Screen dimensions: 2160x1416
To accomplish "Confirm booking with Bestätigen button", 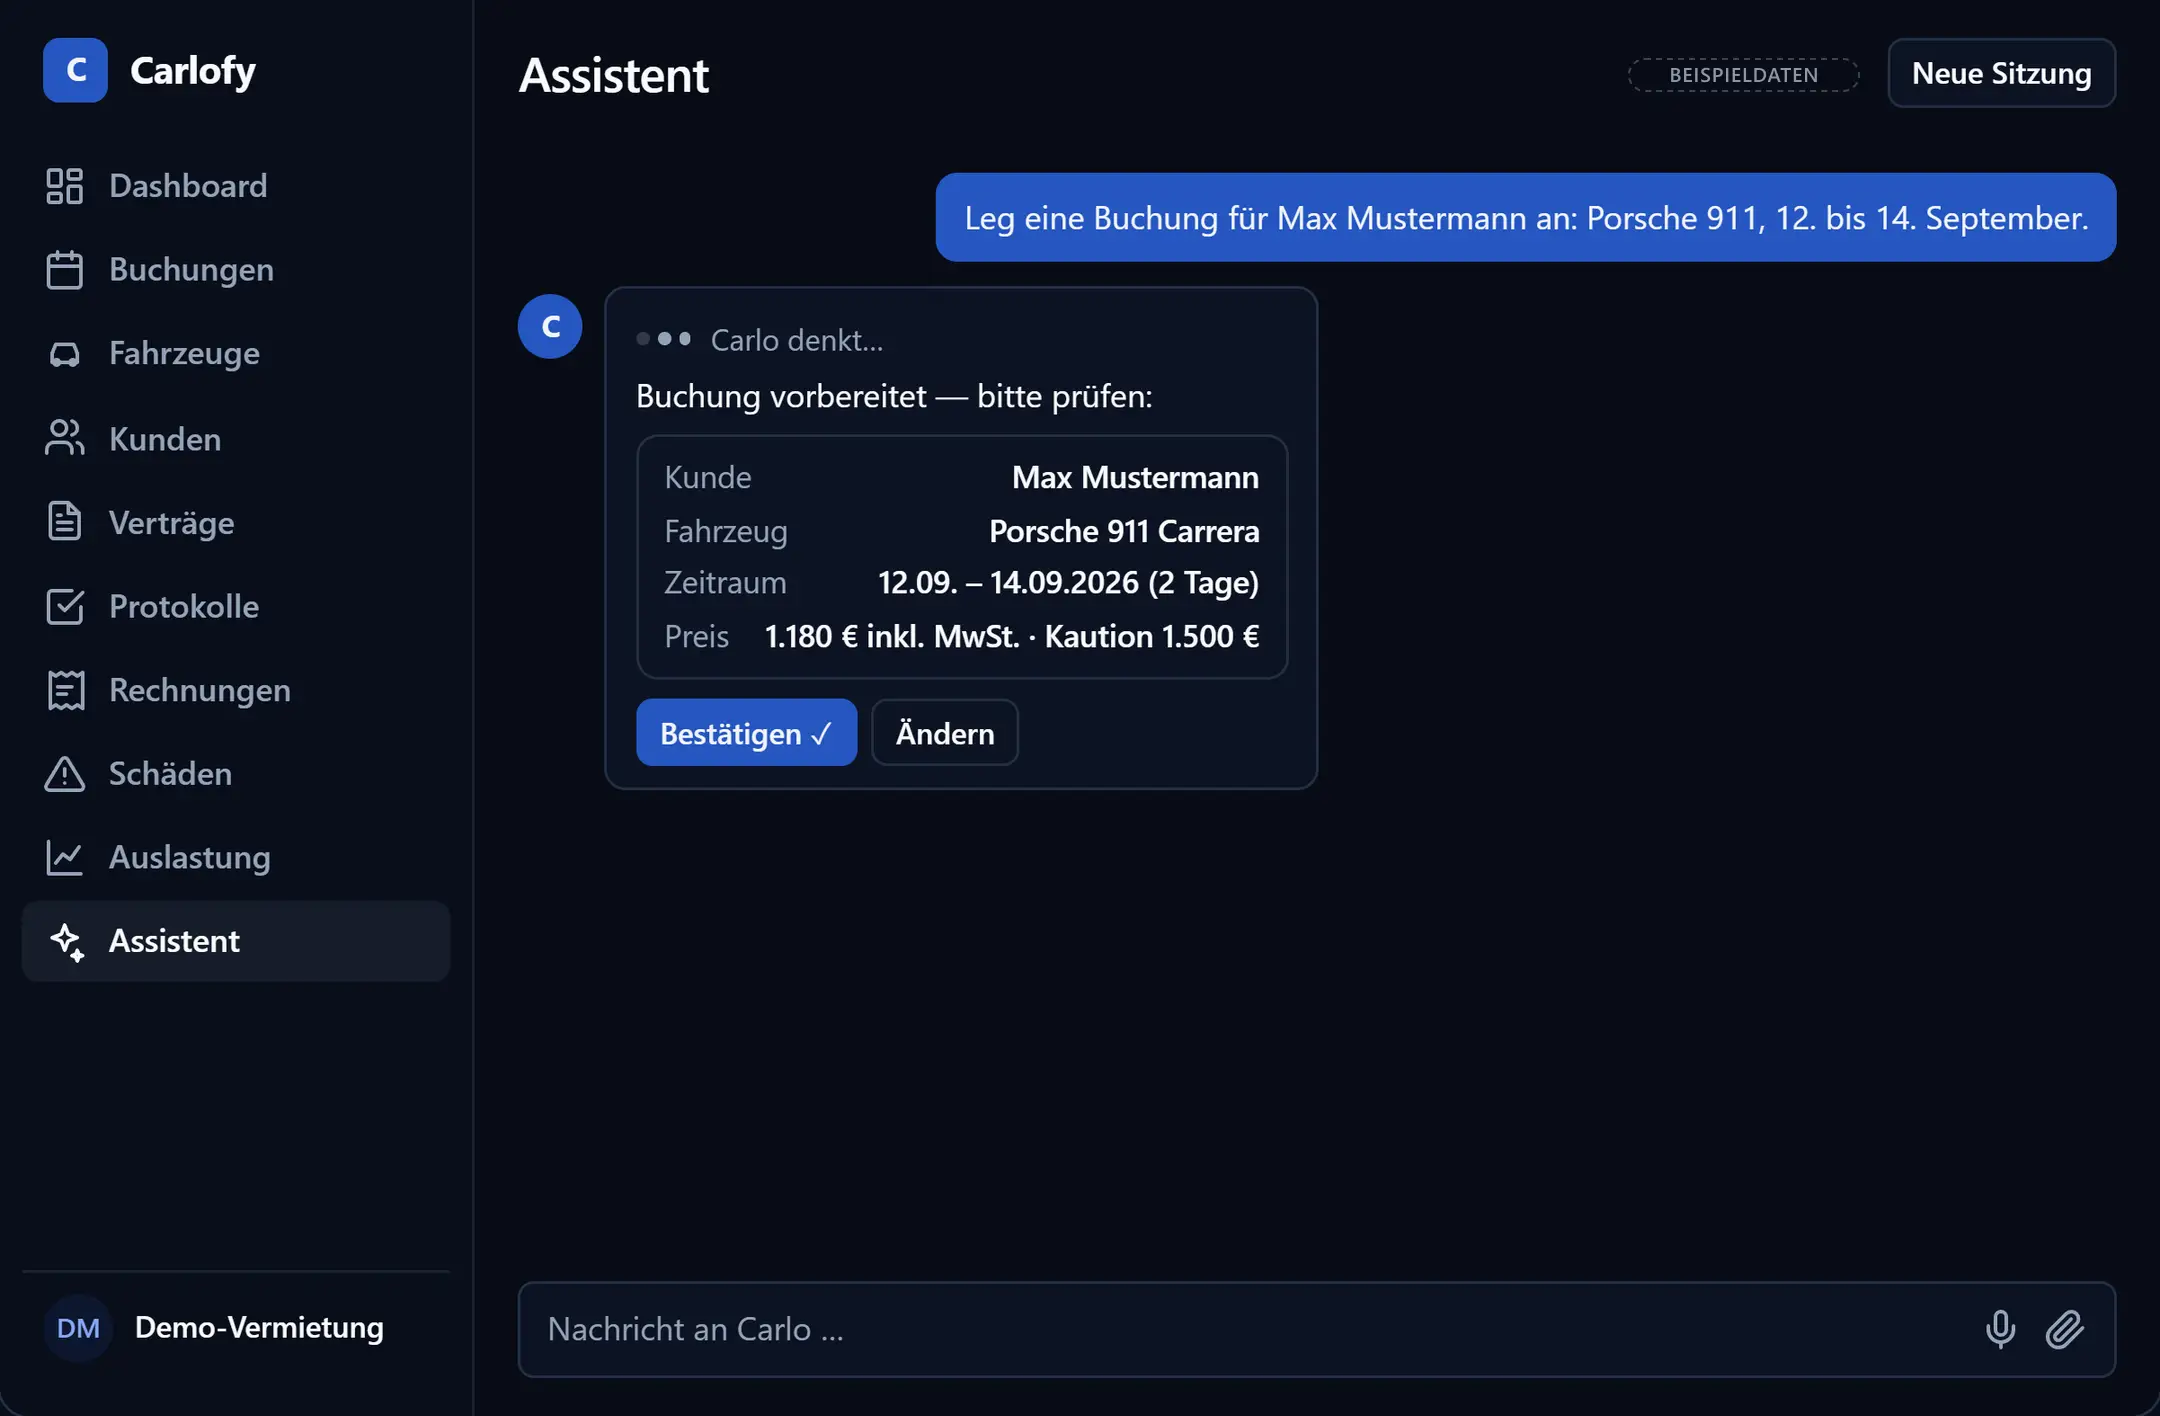I will click(747, 733).
